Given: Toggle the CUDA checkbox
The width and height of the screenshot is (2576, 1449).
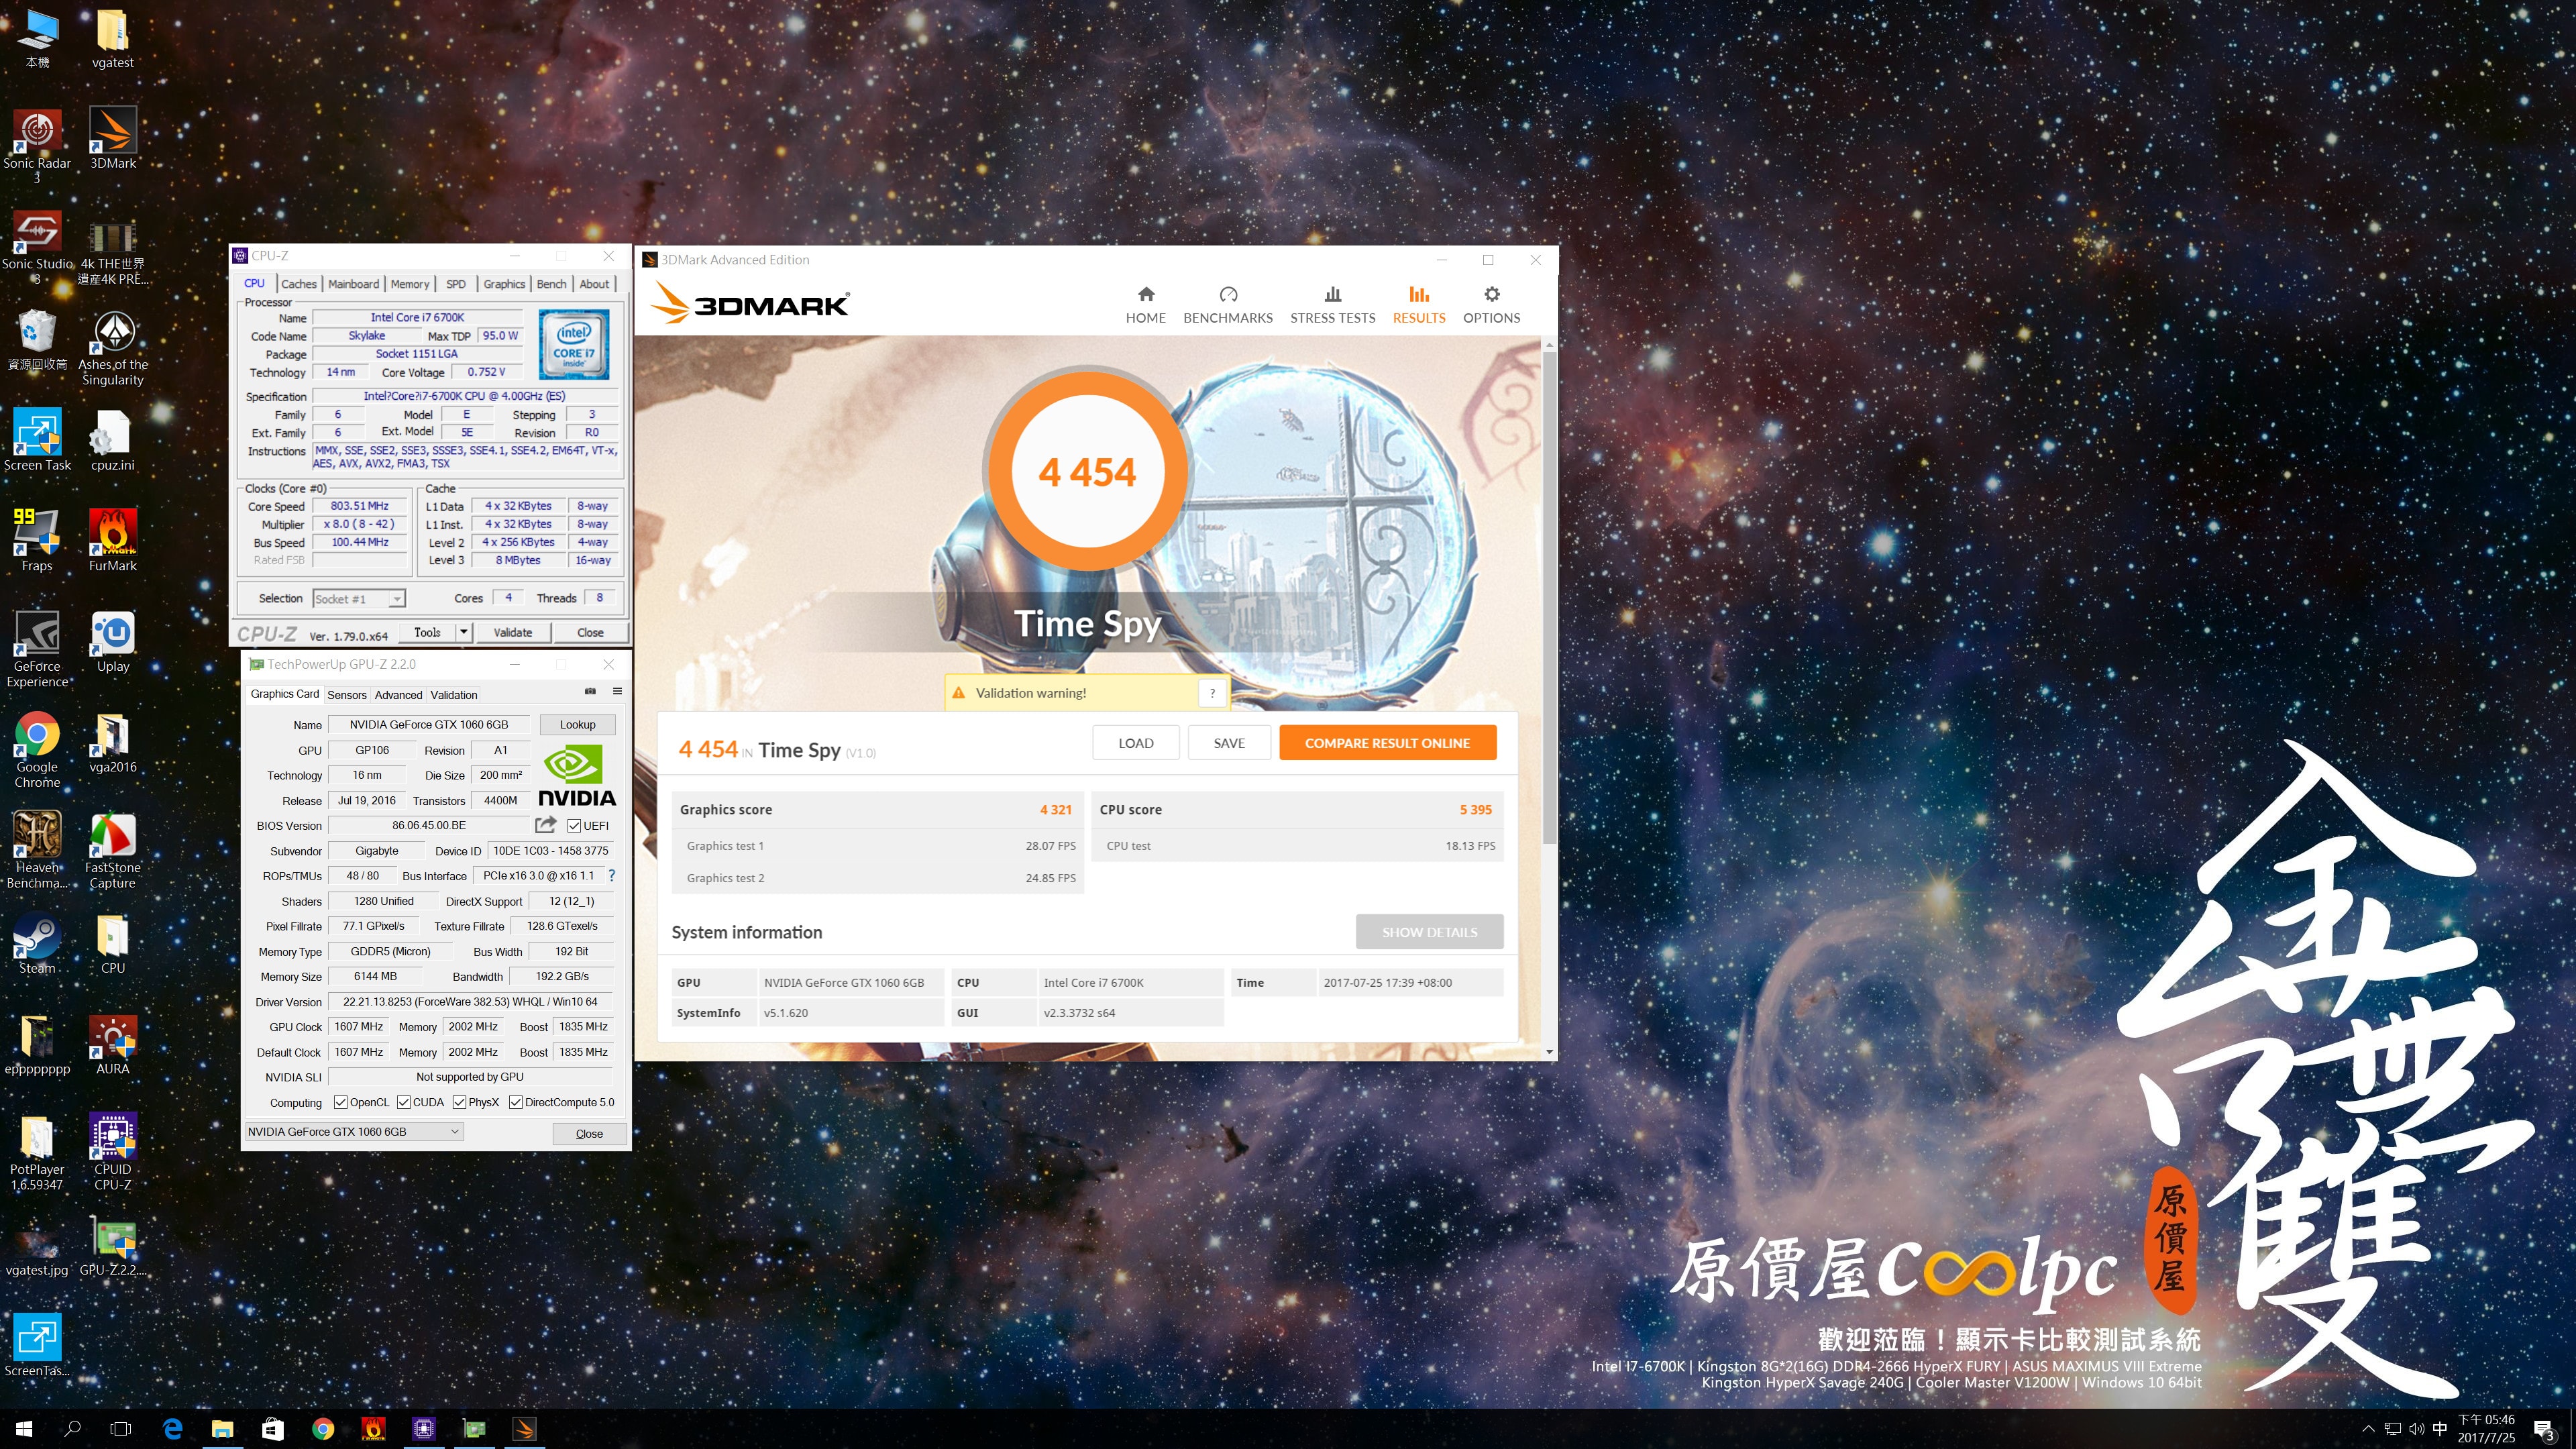Looking at the screenshot, I should (x=404, y=1102).
